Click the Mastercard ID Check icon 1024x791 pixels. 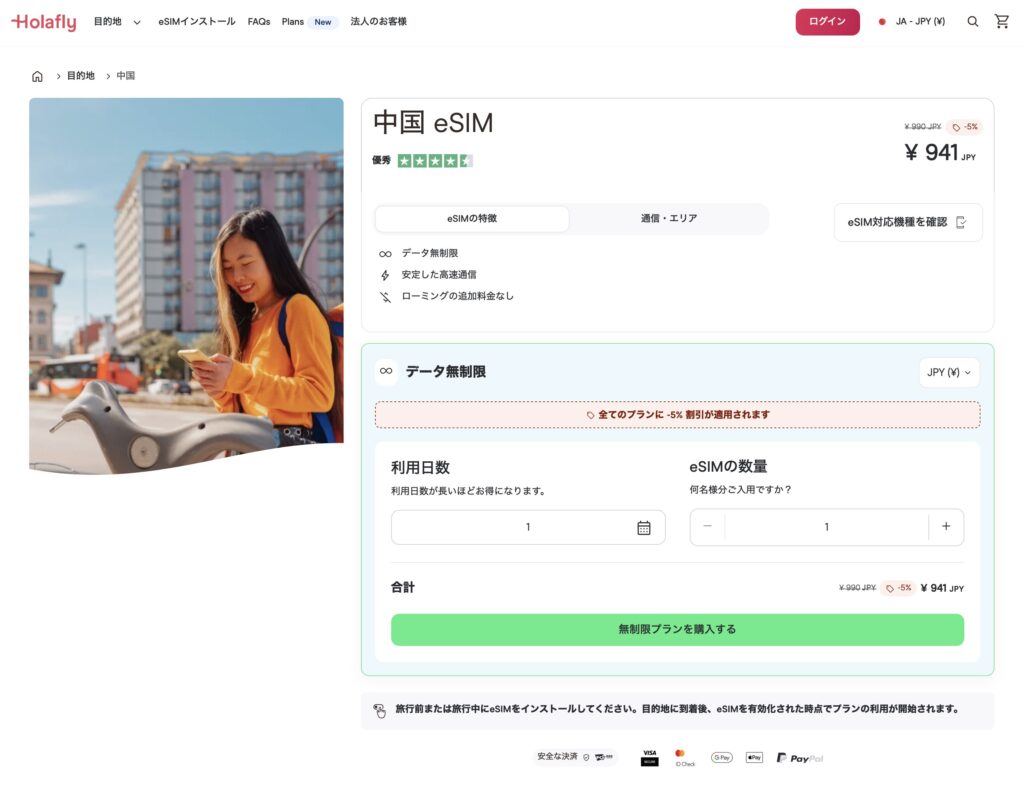[x=684, y=757]
